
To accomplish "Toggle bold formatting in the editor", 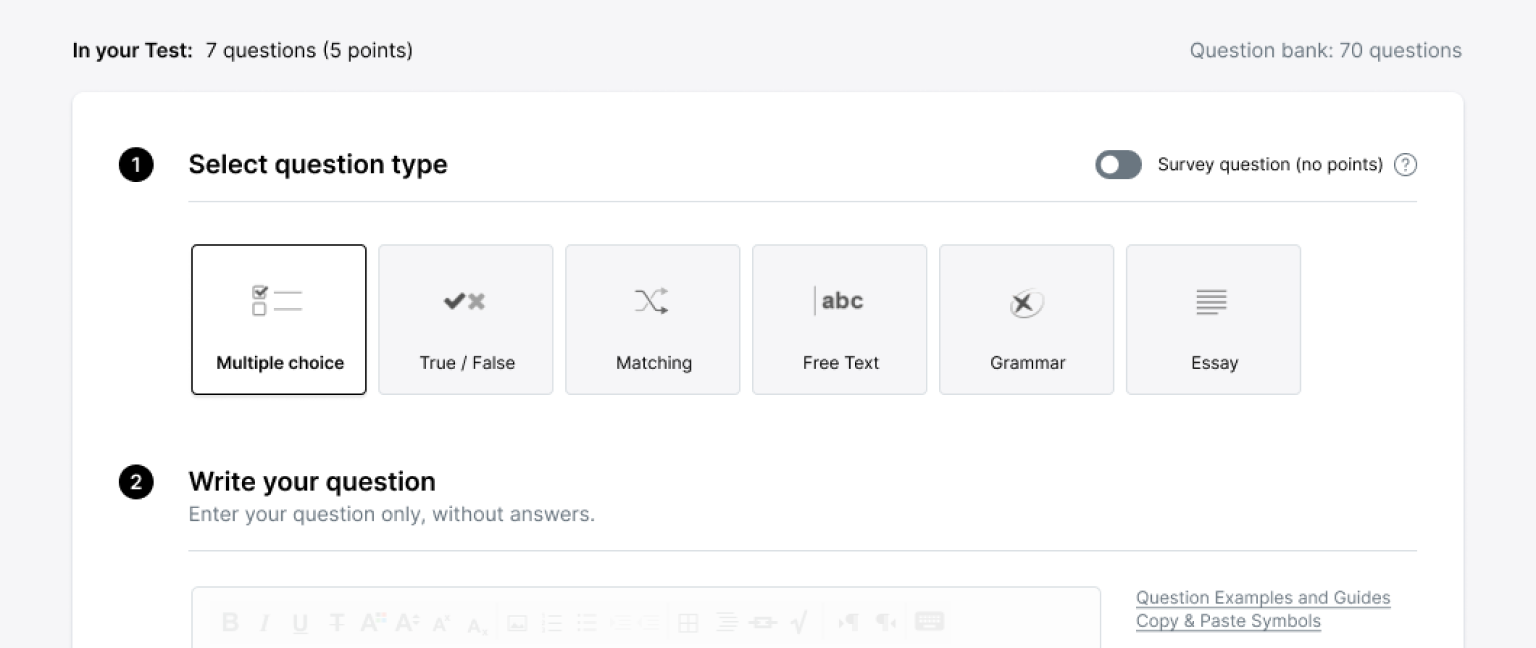I will point(230,623).
